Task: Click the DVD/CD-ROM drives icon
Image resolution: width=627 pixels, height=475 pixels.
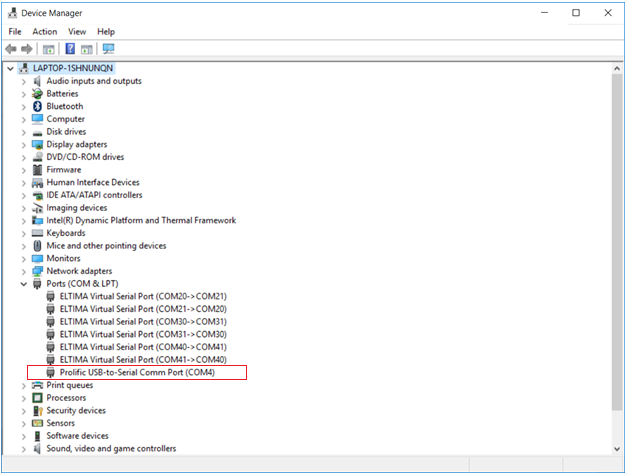Action: click(38, 157)
